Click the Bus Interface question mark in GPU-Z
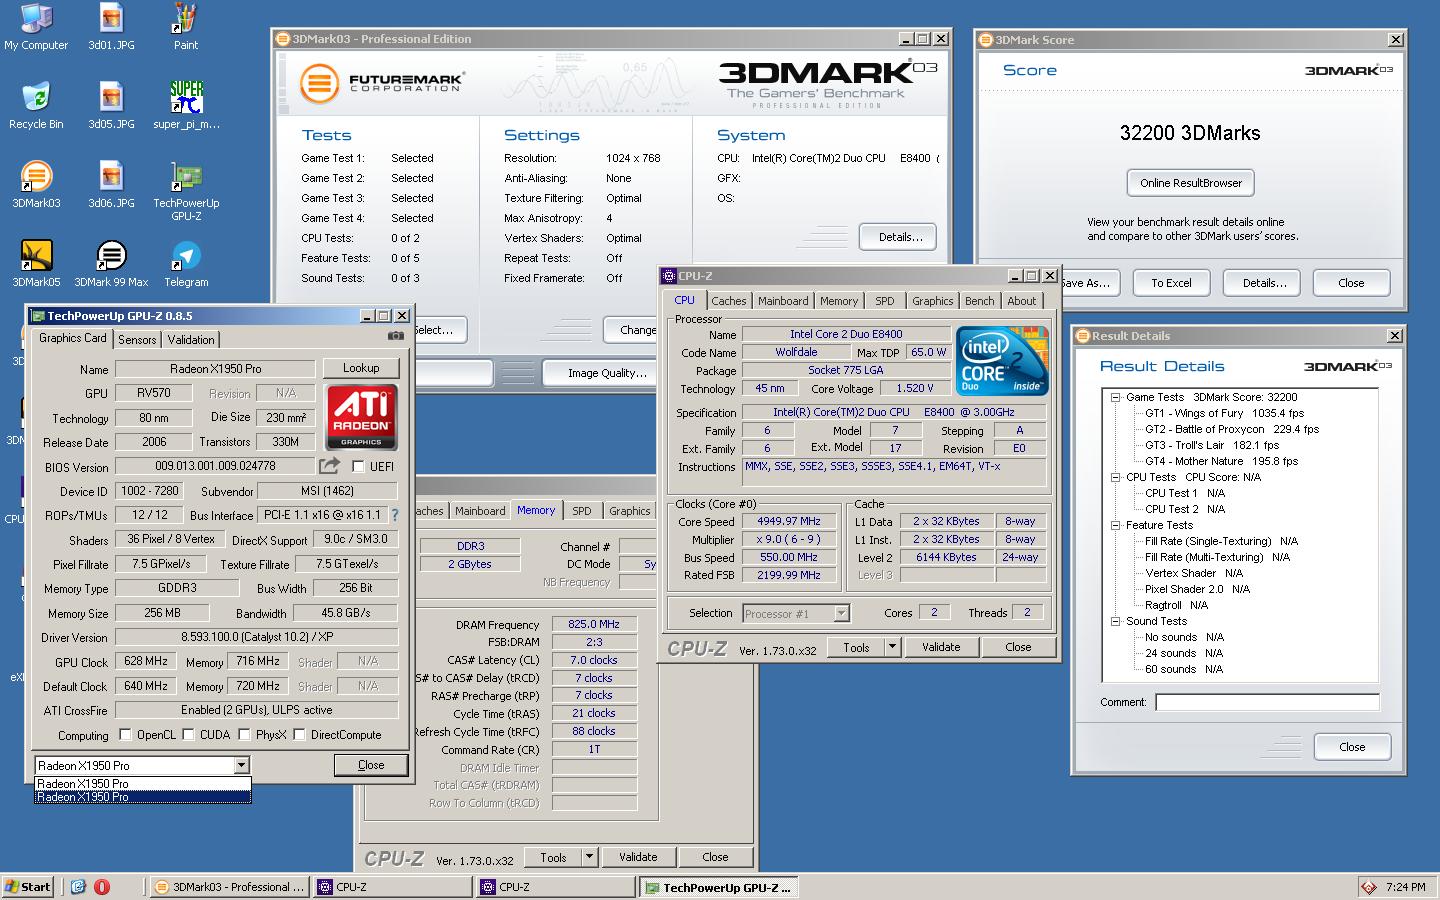 pos(394,515)
